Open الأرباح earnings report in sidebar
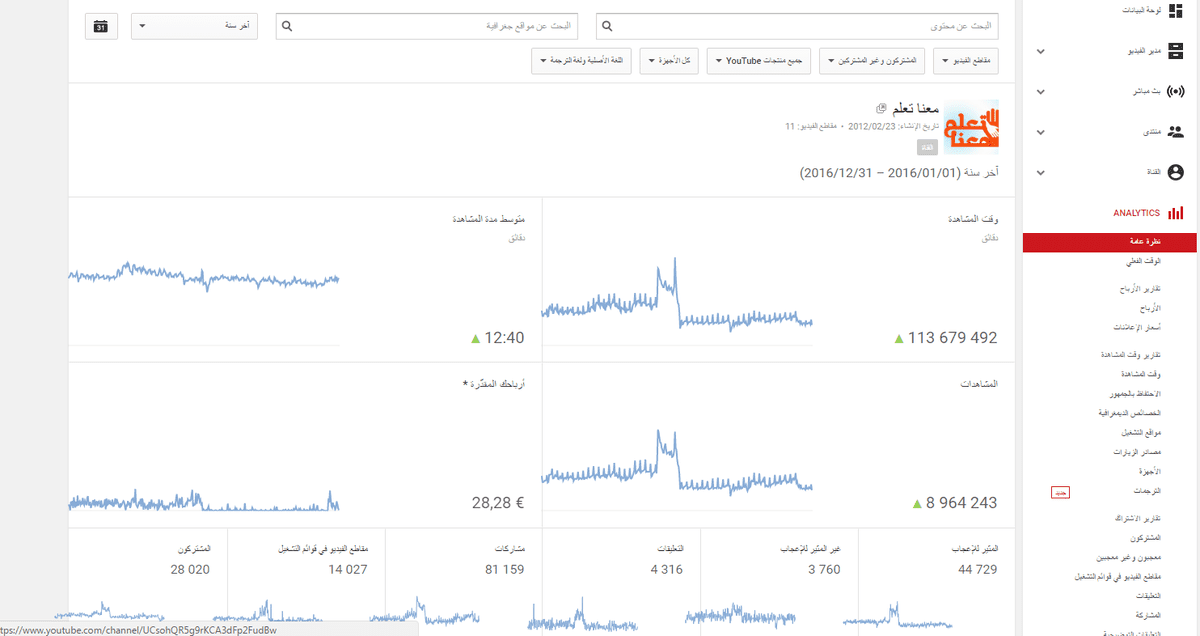 click(x=1150, y=308)
